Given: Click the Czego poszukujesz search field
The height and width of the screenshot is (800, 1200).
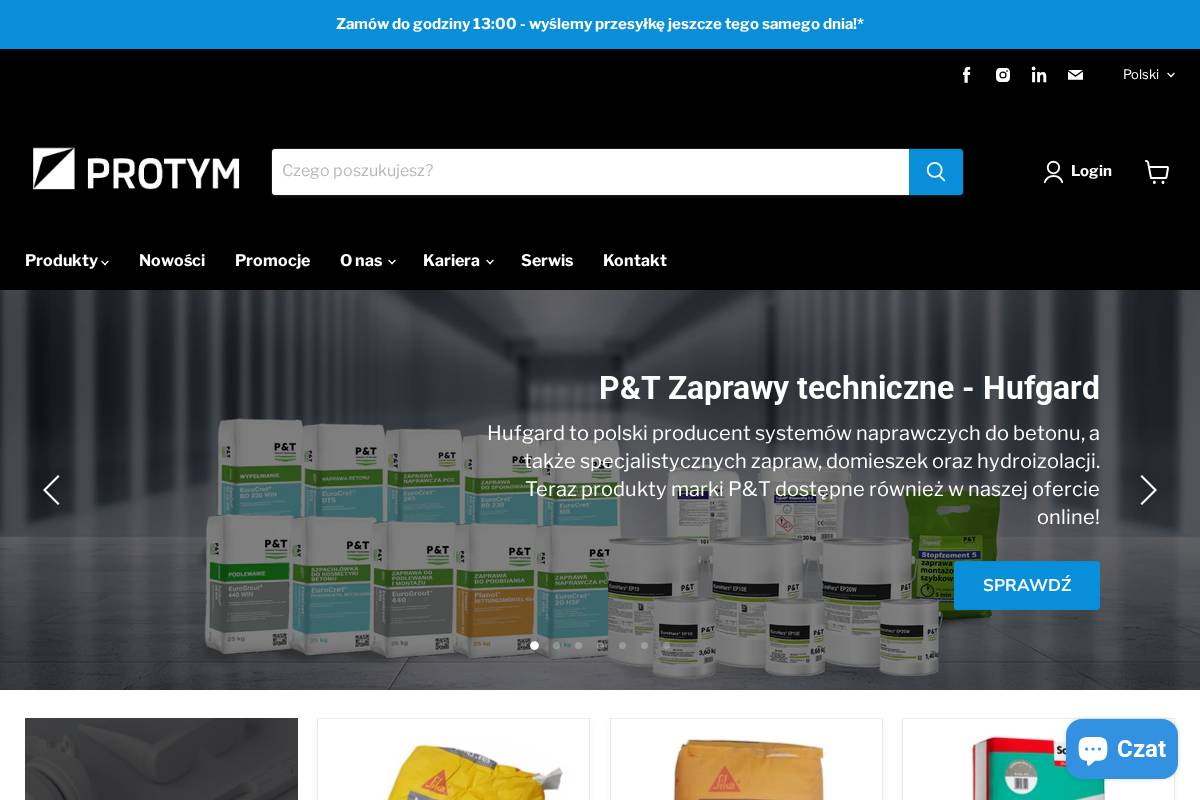Looking at the screenshot, I should click(590, 171).
